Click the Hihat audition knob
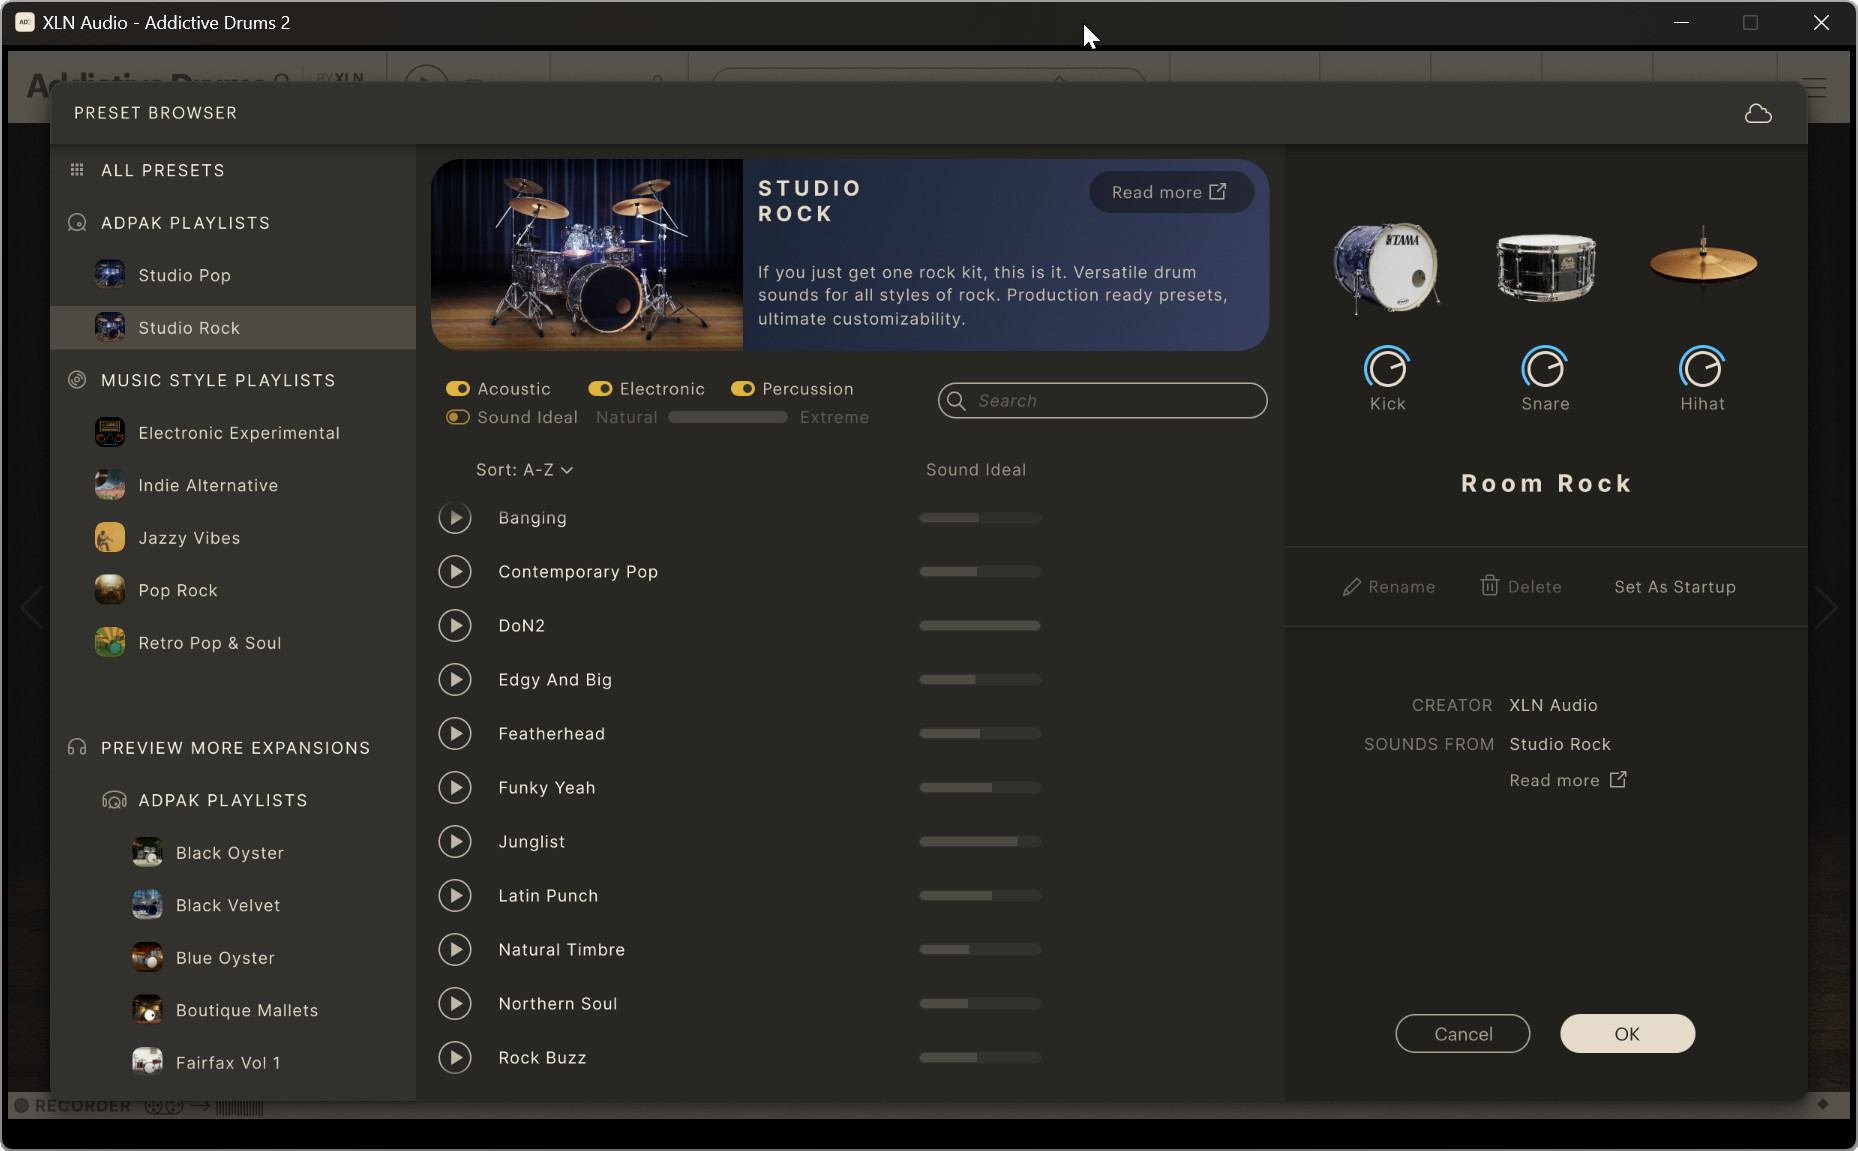The image size is (1858, 1151). pyautogui.click(x=1702, y=368)
